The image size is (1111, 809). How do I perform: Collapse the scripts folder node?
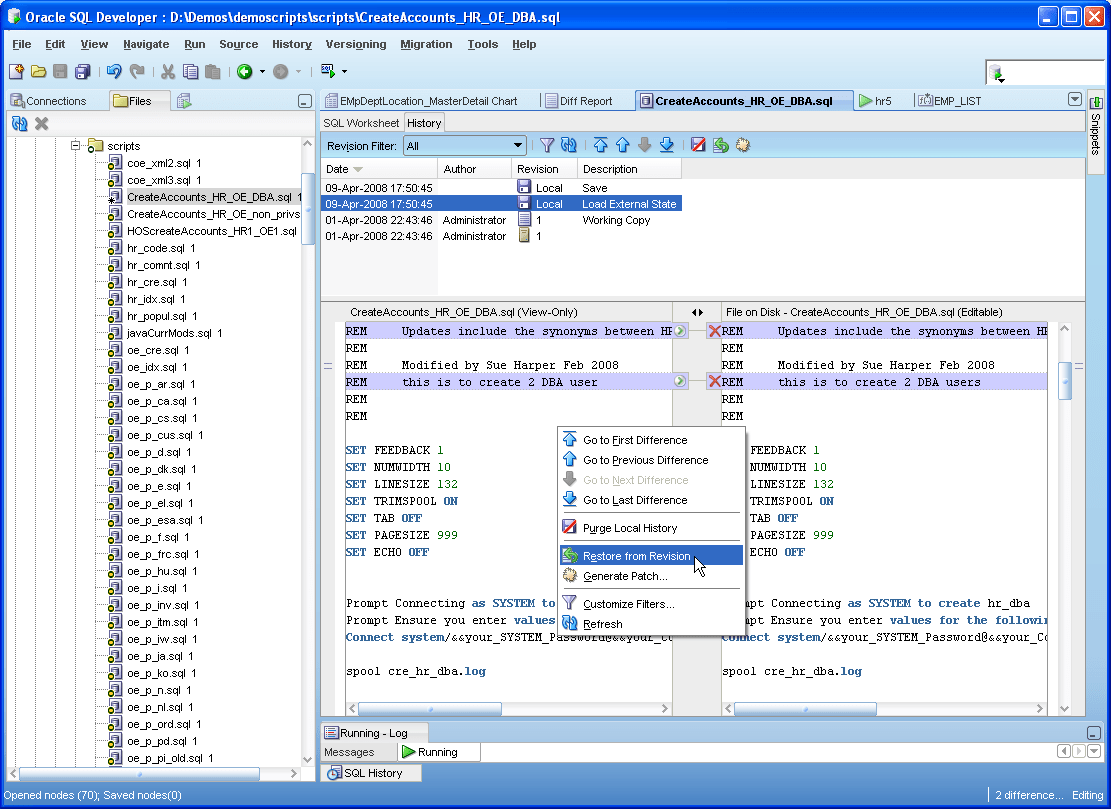[x=75, y=145]
